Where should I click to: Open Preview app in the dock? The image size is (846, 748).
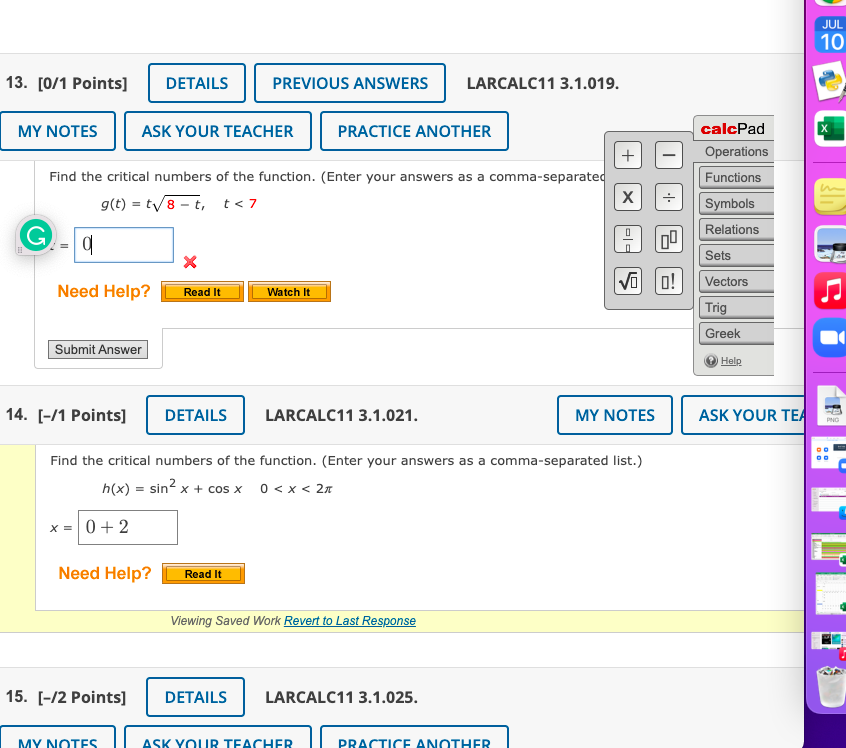pos(830,244)
